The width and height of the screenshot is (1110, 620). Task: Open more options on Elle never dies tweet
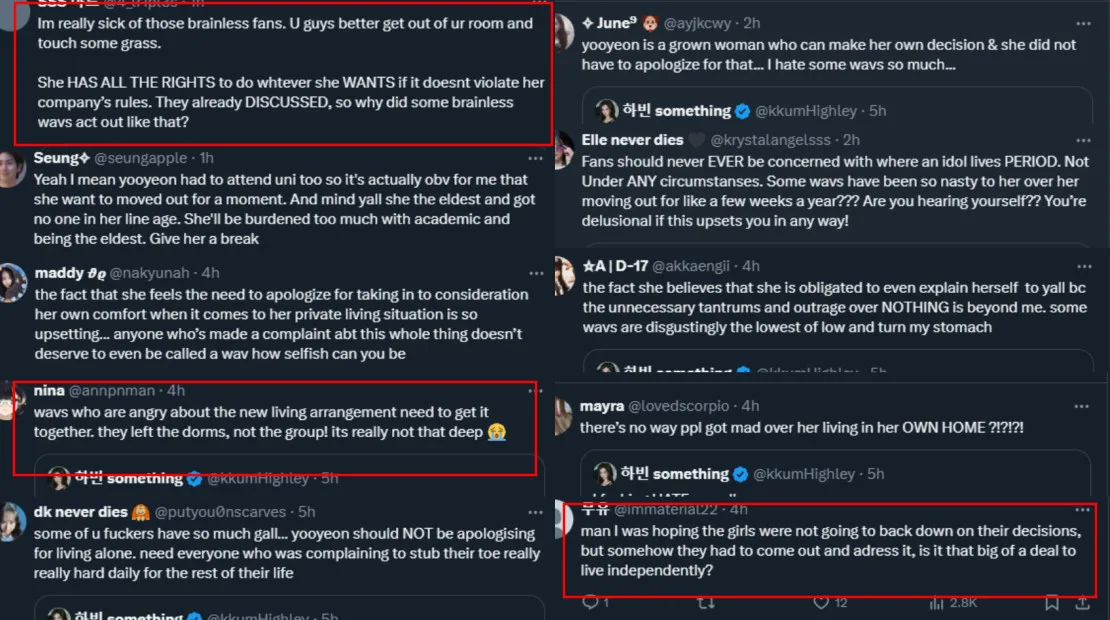(x=1082, y=141)
